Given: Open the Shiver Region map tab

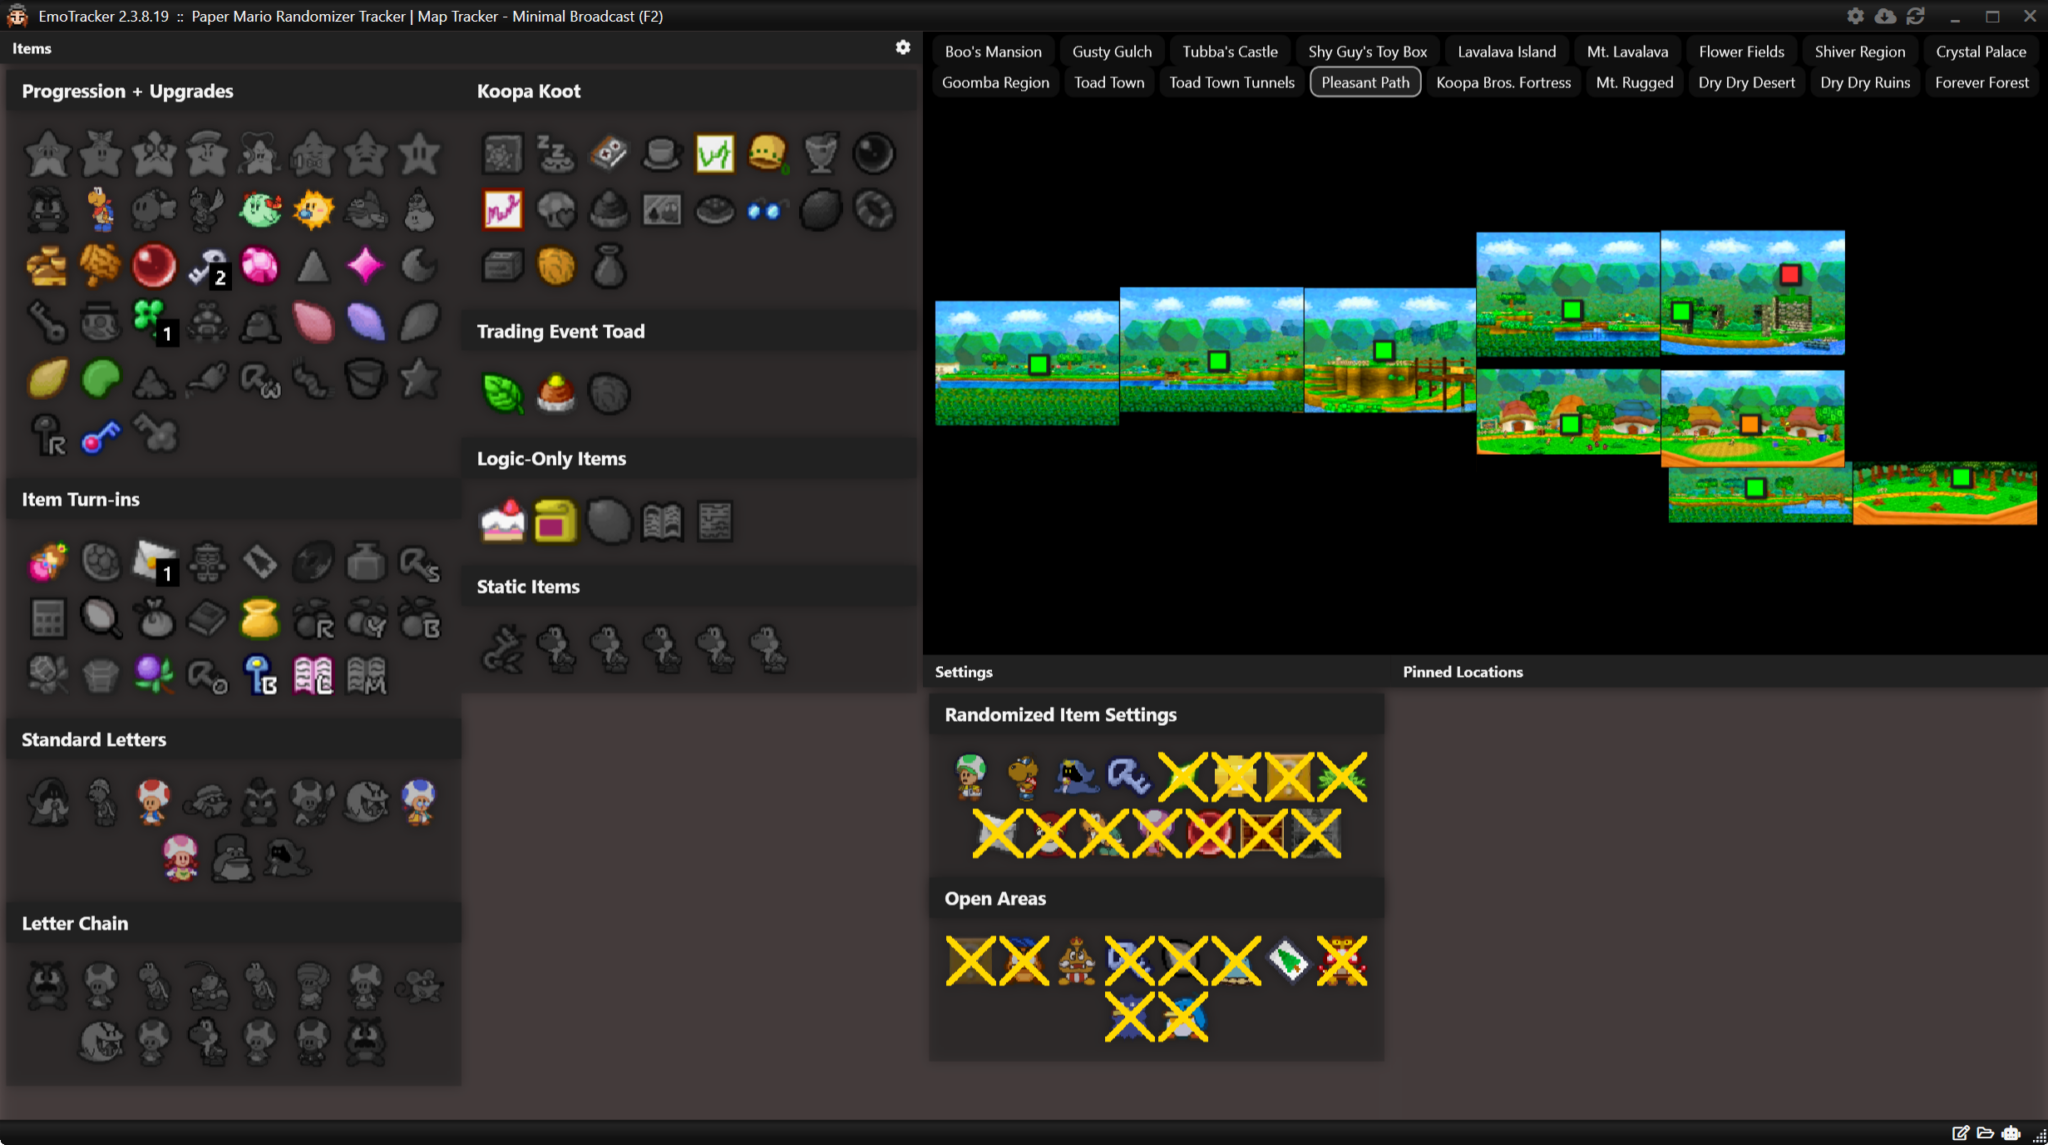Looking at the screenshot, I should click(x=1859, y=50).
